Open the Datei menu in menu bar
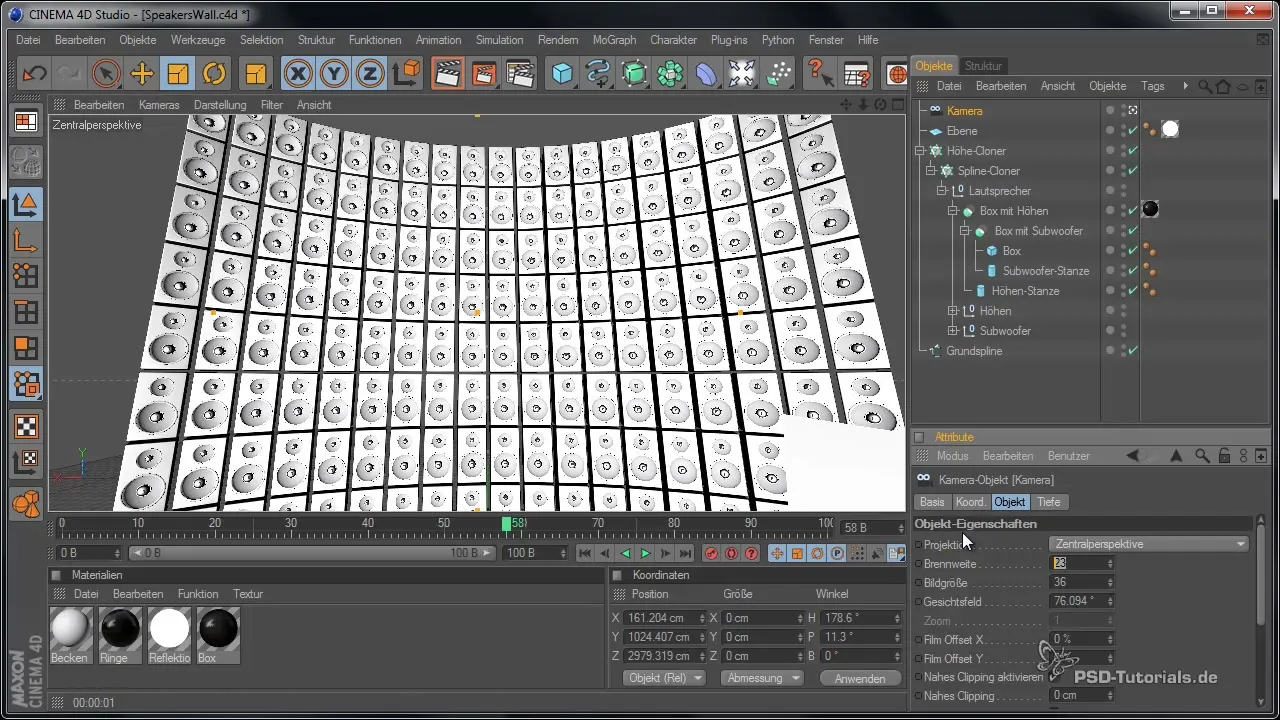The width and height of the screenshot is (1280, 720). 28,40
